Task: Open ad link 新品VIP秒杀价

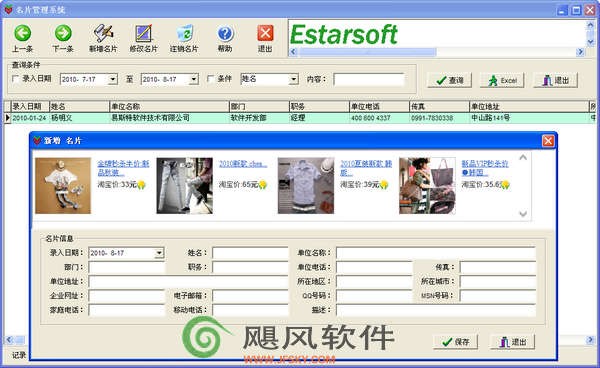Action: 485,168
